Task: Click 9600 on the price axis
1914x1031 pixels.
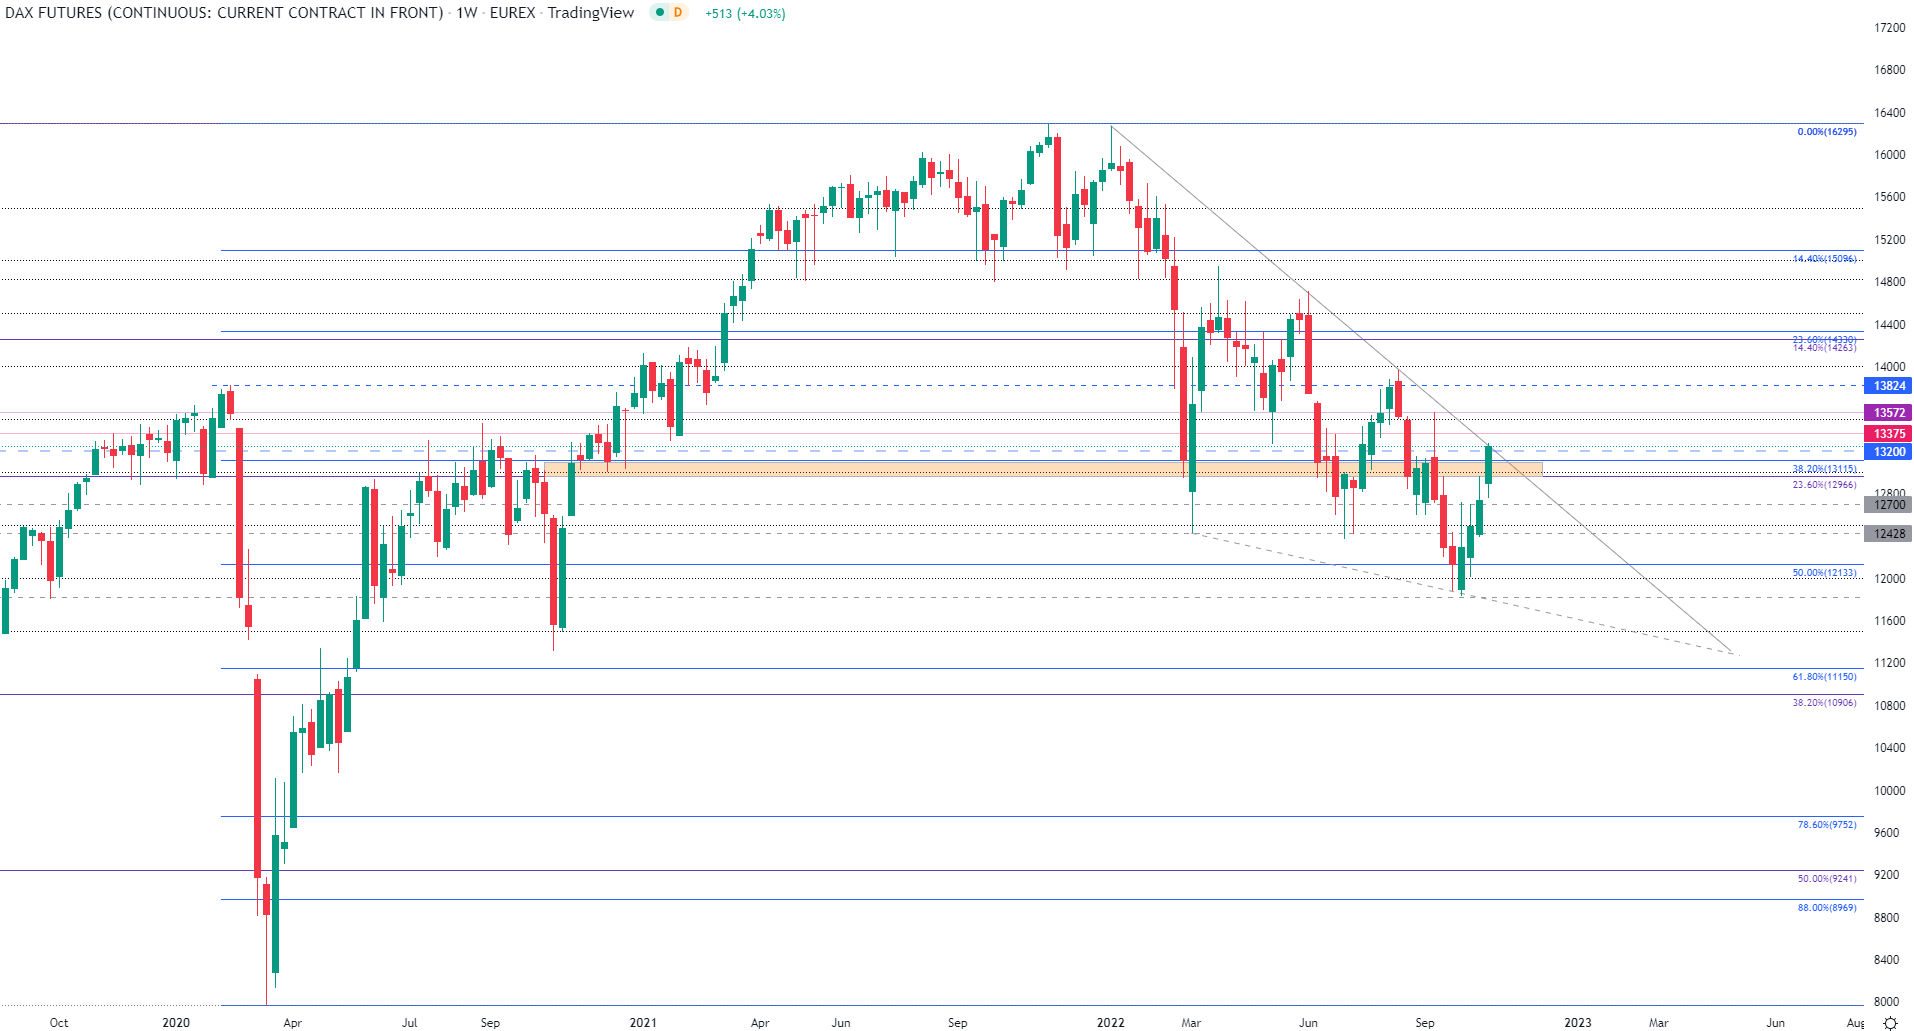Action: coord(1886,833)
